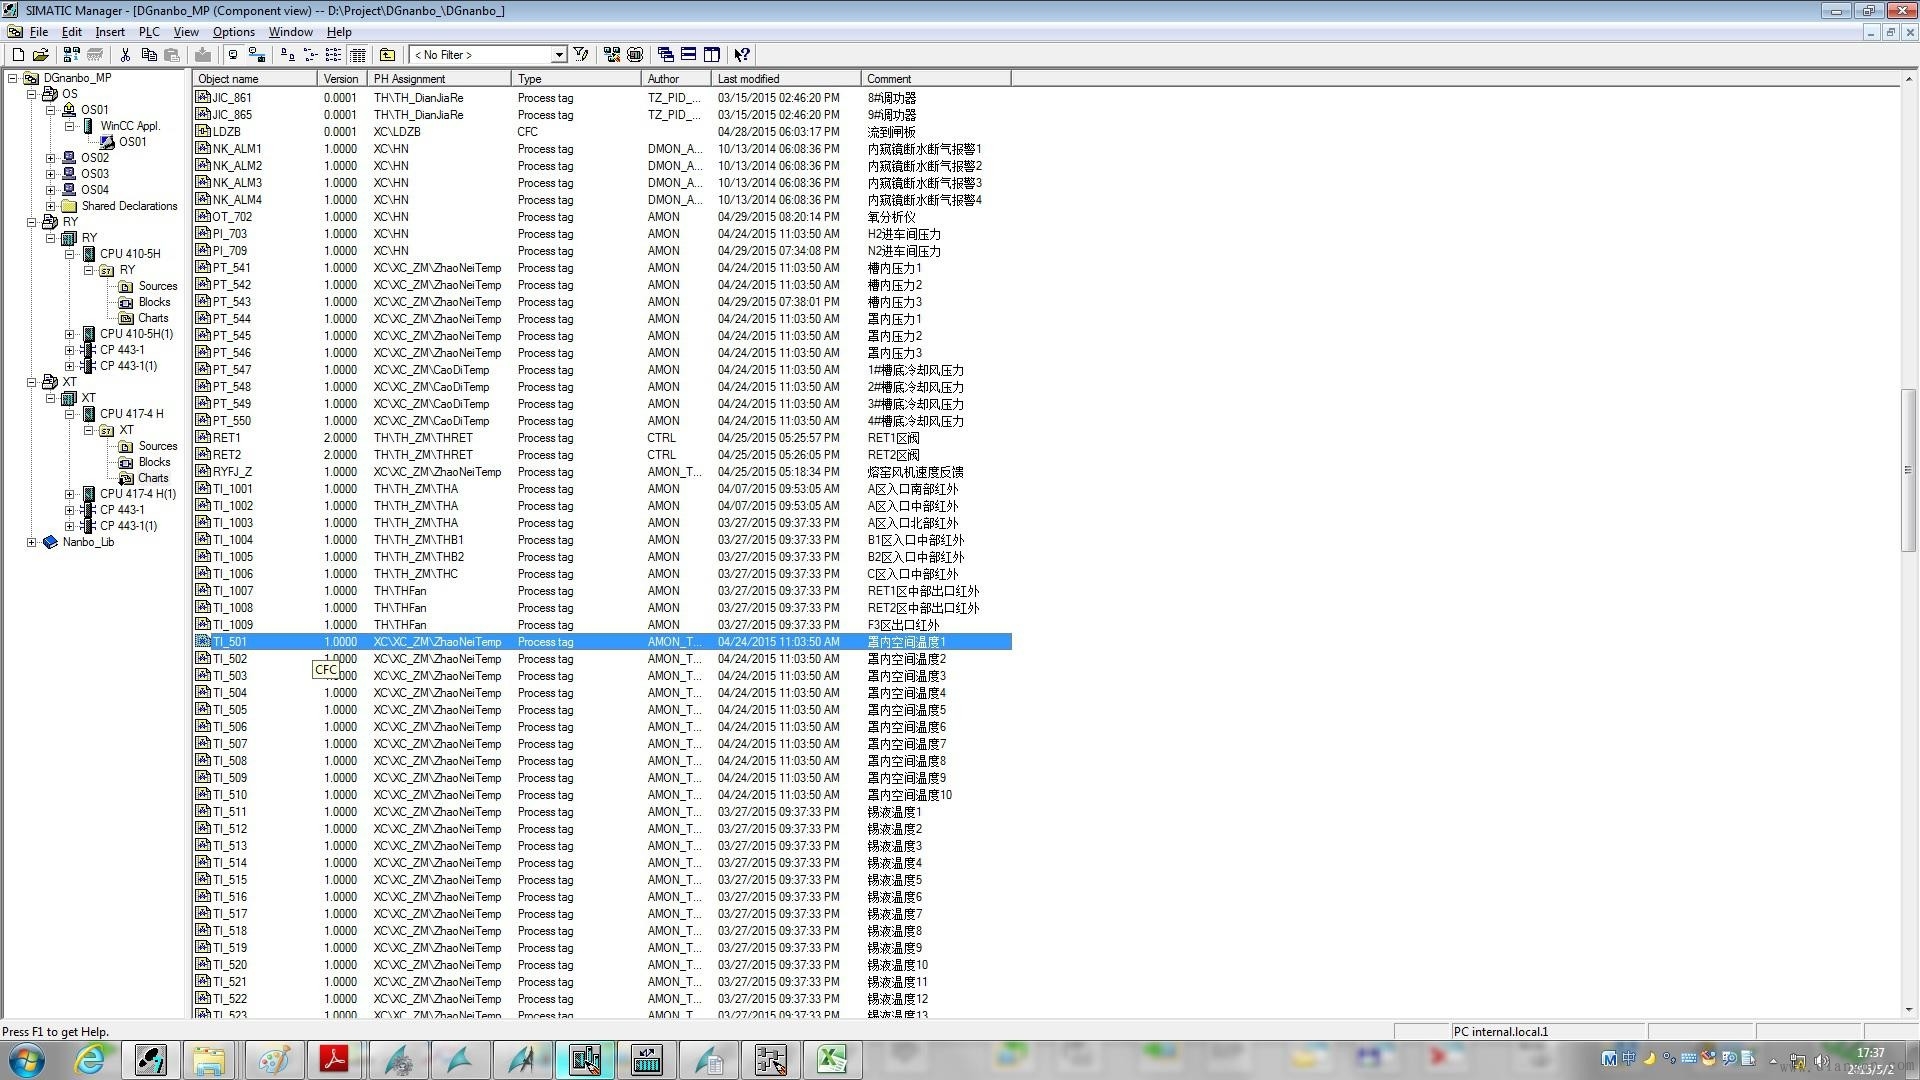Click the Download to PLC toolbar icon
This screenshot has width=1920, height=1080.
click(203, 55)
